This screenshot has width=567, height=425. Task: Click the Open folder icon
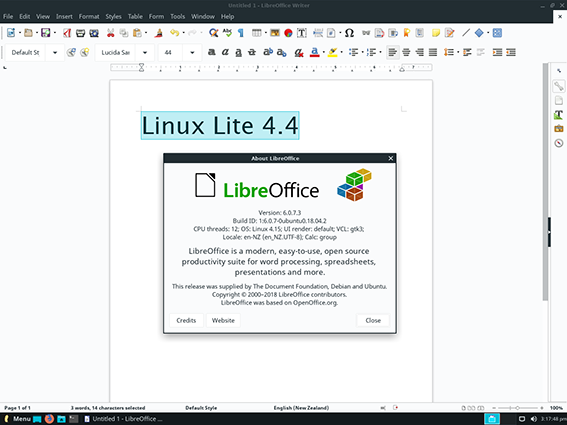(x=28, y=33)
